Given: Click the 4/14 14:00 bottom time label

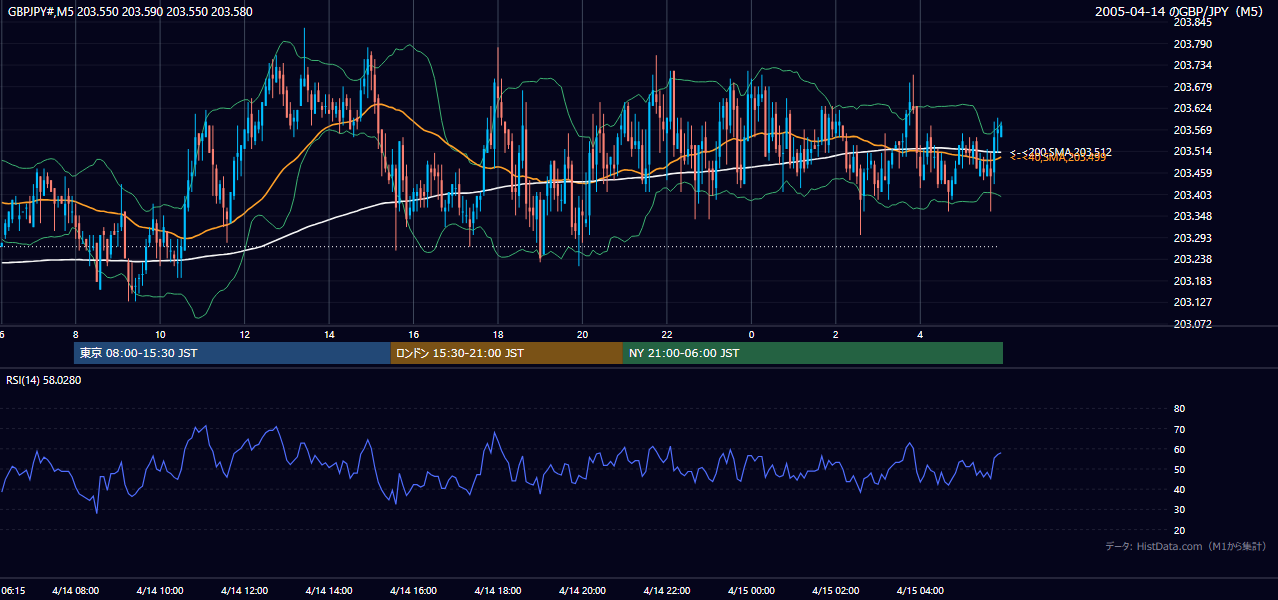Looking at the screenshot, I should [329, 591].
